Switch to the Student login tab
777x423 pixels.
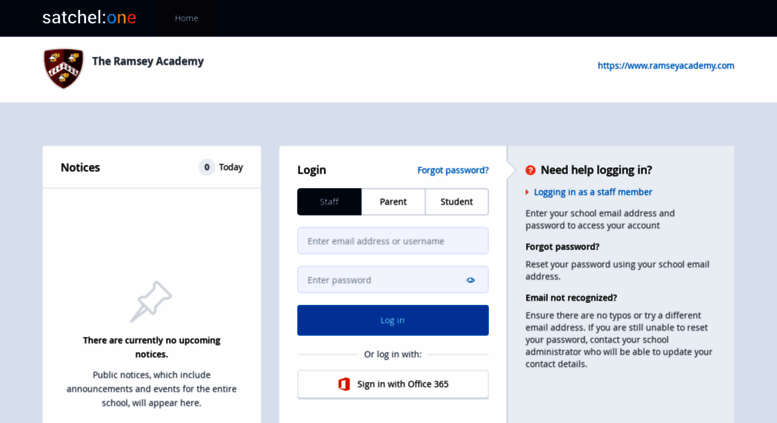[x=456, y=202]
